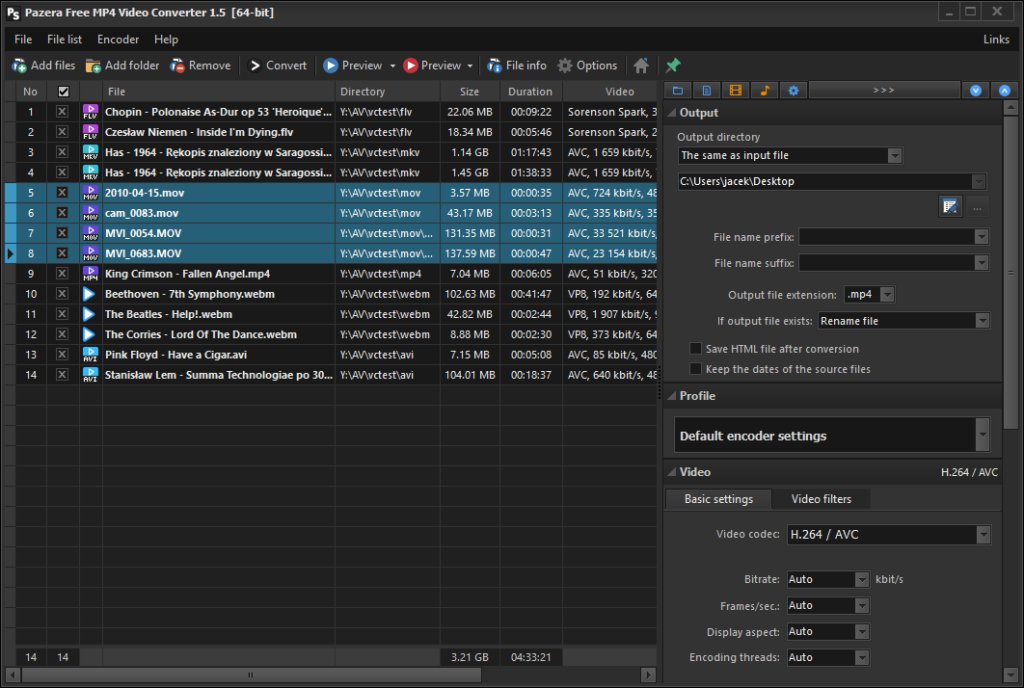Image resolution: width=1024 pixels, height=688 pixels.
Task: Open the Profile encoder settings dropdown
Action: pyautogui.click(x=982, y=435)
